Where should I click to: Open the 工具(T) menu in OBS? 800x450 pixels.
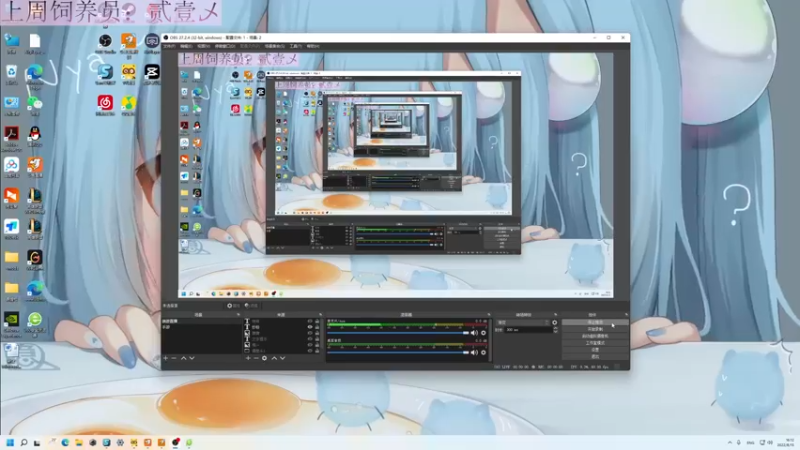(x=295, y=46)
